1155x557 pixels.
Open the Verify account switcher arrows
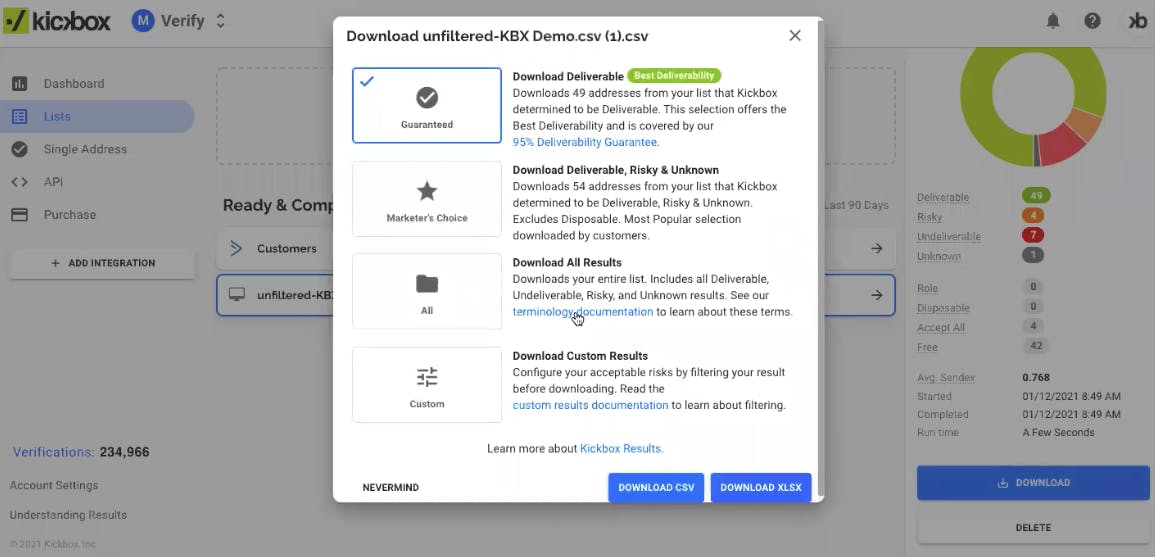220,21
